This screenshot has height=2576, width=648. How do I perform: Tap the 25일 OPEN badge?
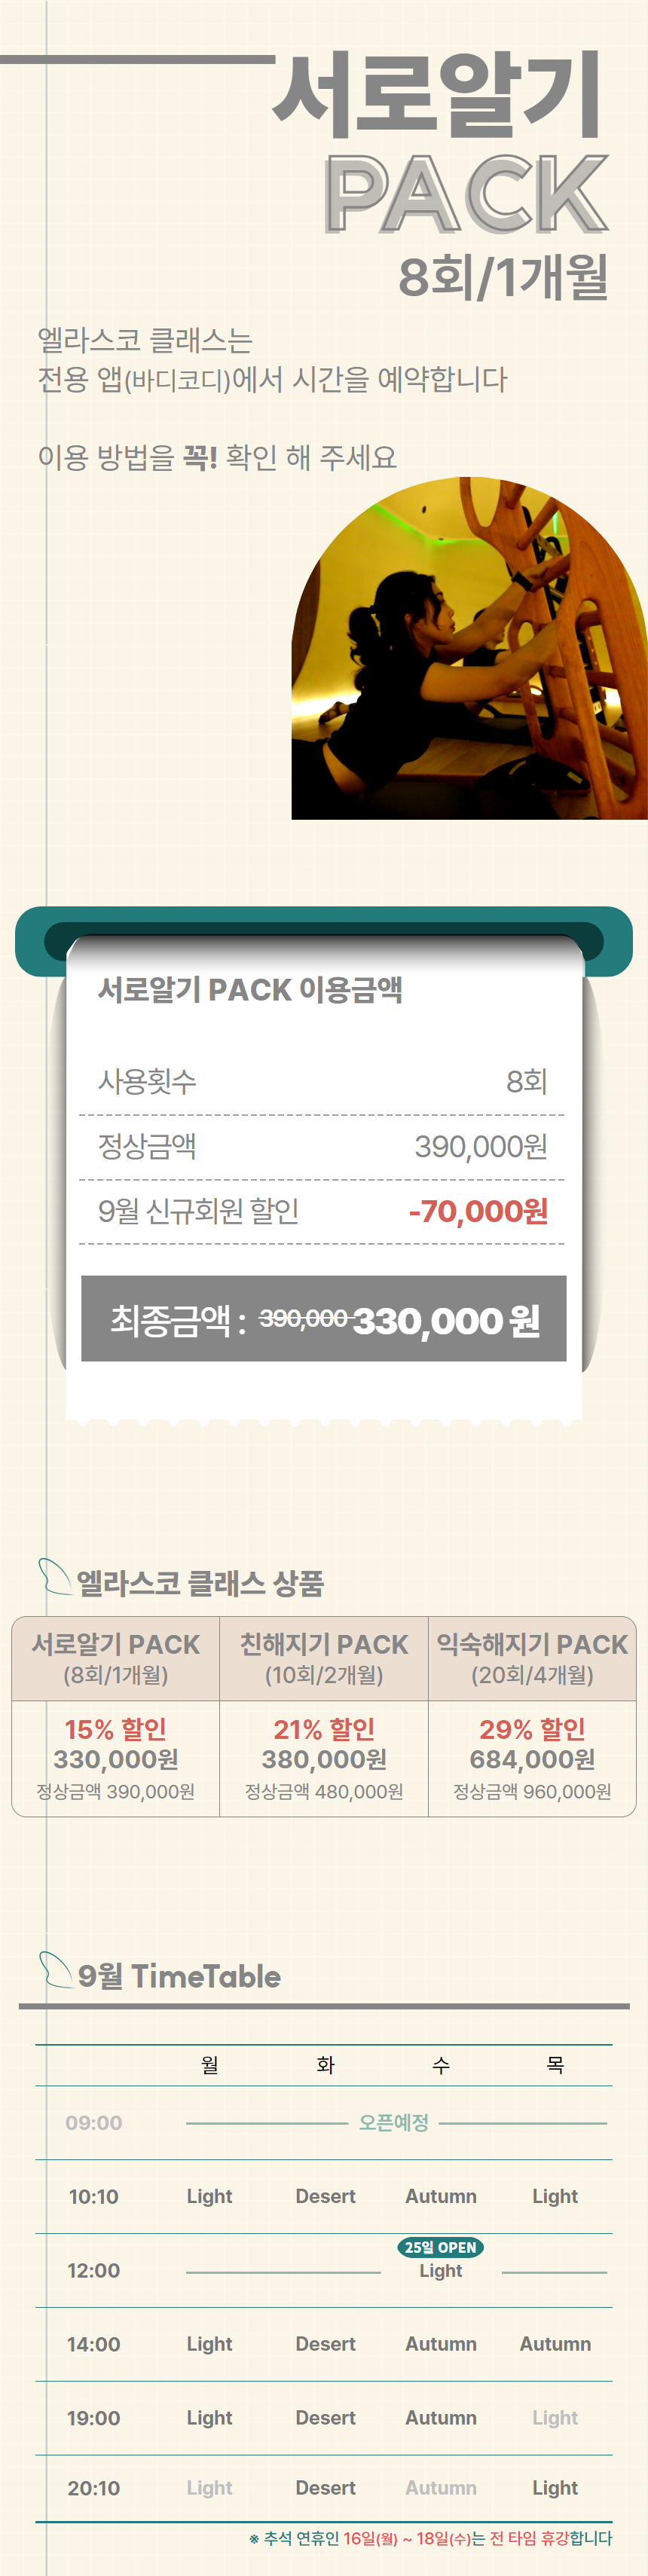pos(441,2247)
